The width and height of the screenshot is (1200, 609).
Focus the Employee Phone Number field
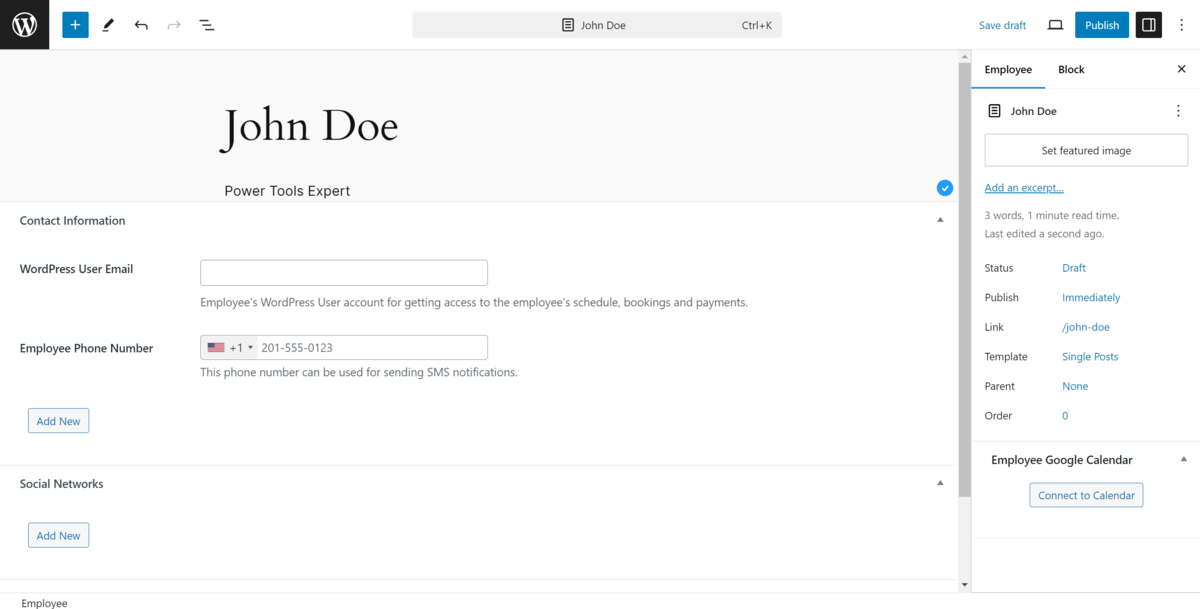pyautogui.click(x=344, y=347)
